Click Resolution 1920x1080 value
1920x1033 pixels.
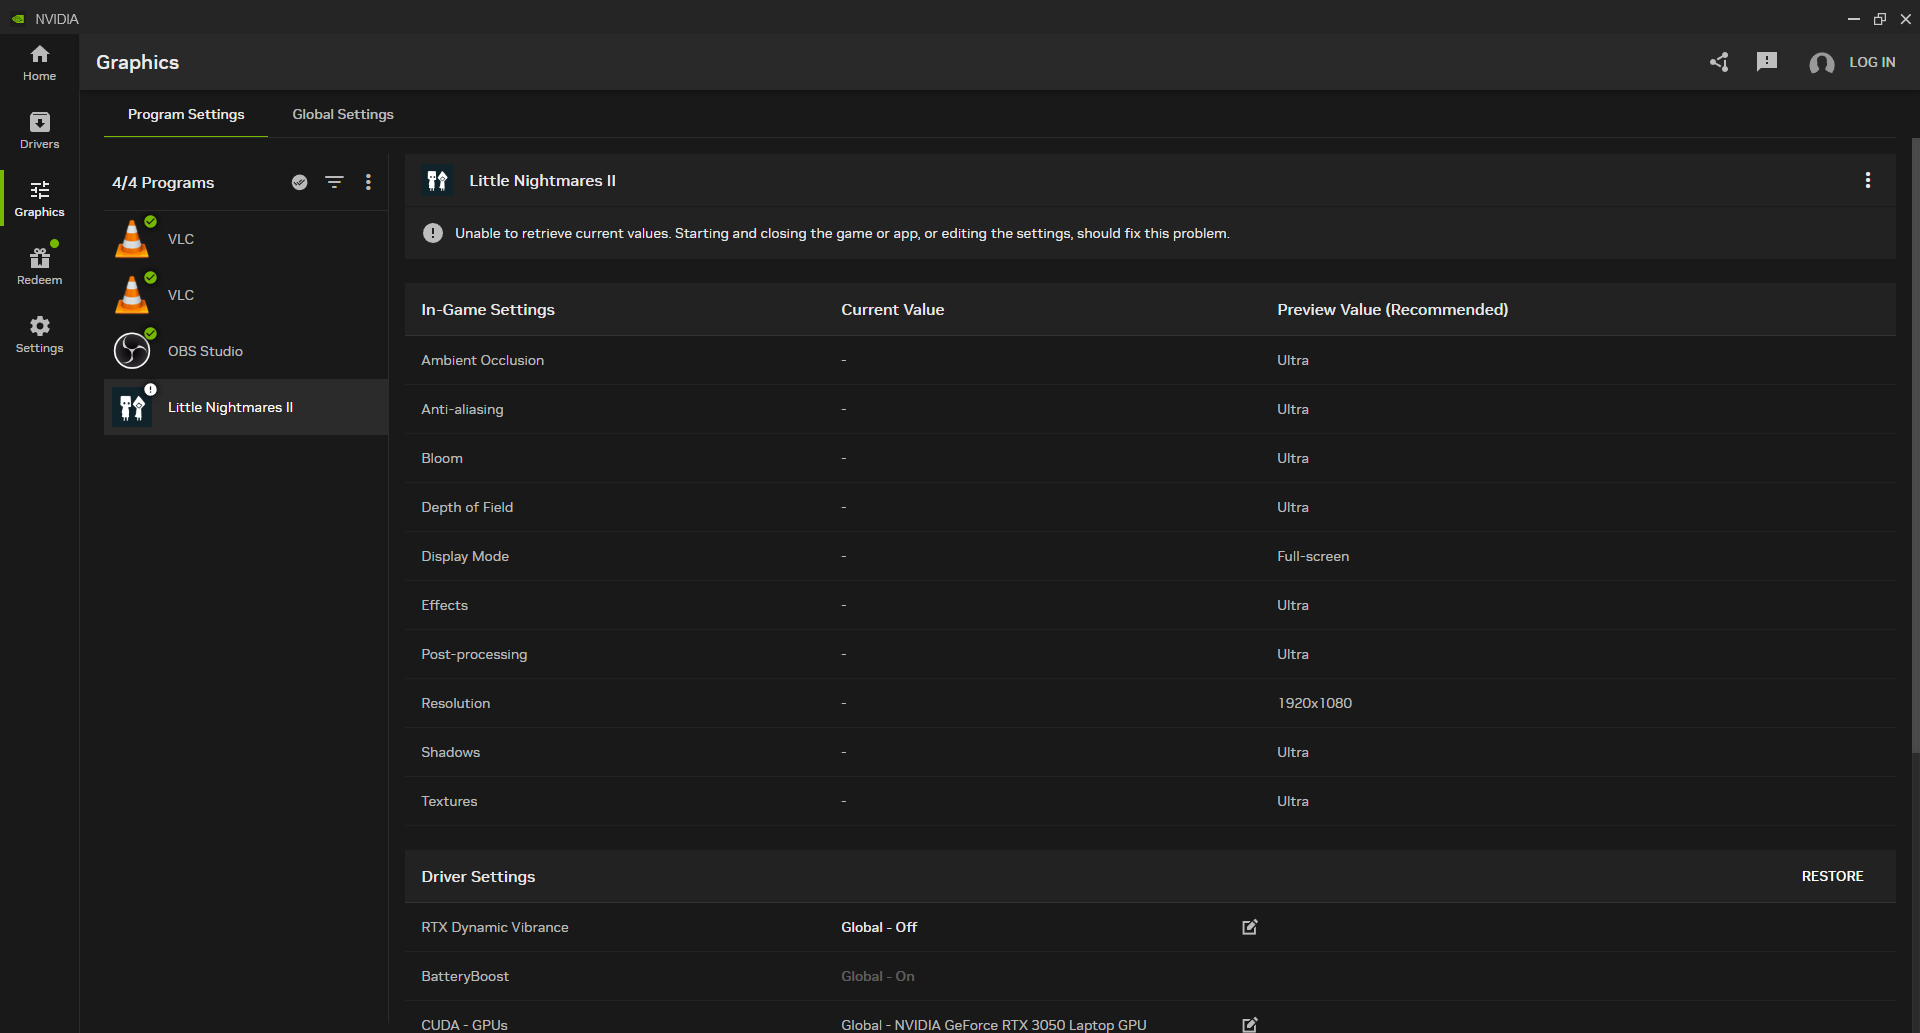pos(1314,703)
